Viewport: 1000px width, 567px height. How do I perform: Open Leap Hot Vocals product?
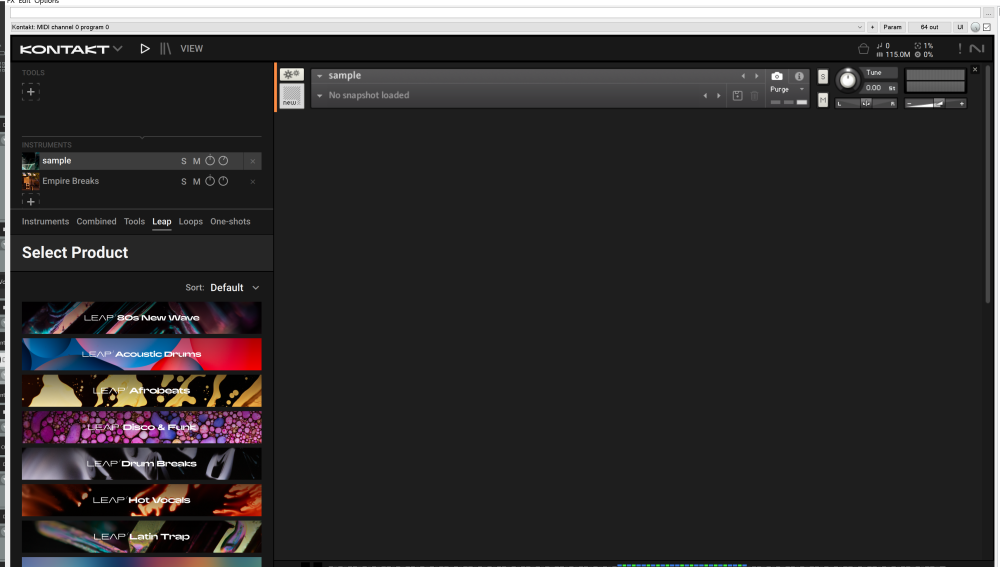pos(142,500)
